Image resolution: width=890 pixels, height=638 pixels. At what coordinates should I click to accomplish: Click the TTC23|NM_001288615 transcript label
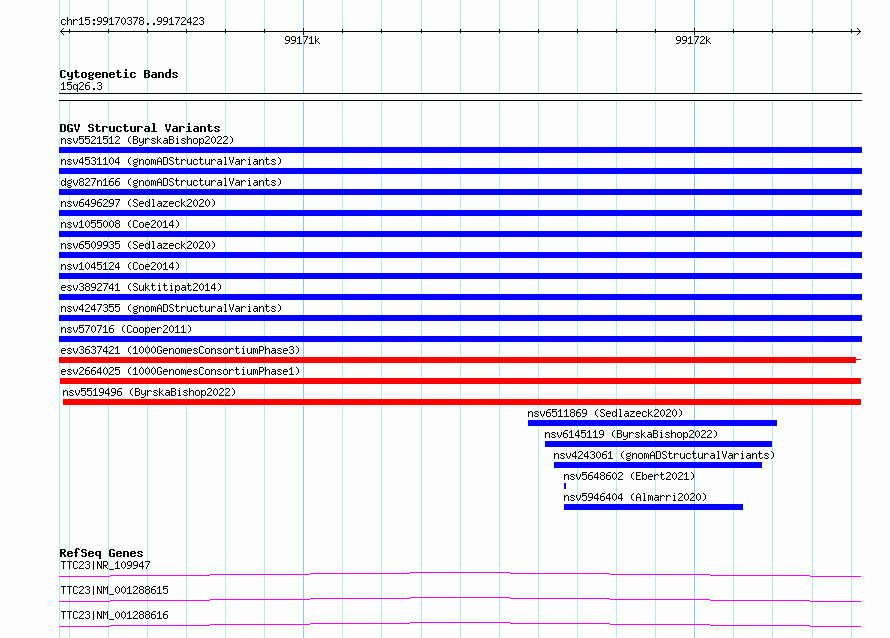[x=114, y=590]
